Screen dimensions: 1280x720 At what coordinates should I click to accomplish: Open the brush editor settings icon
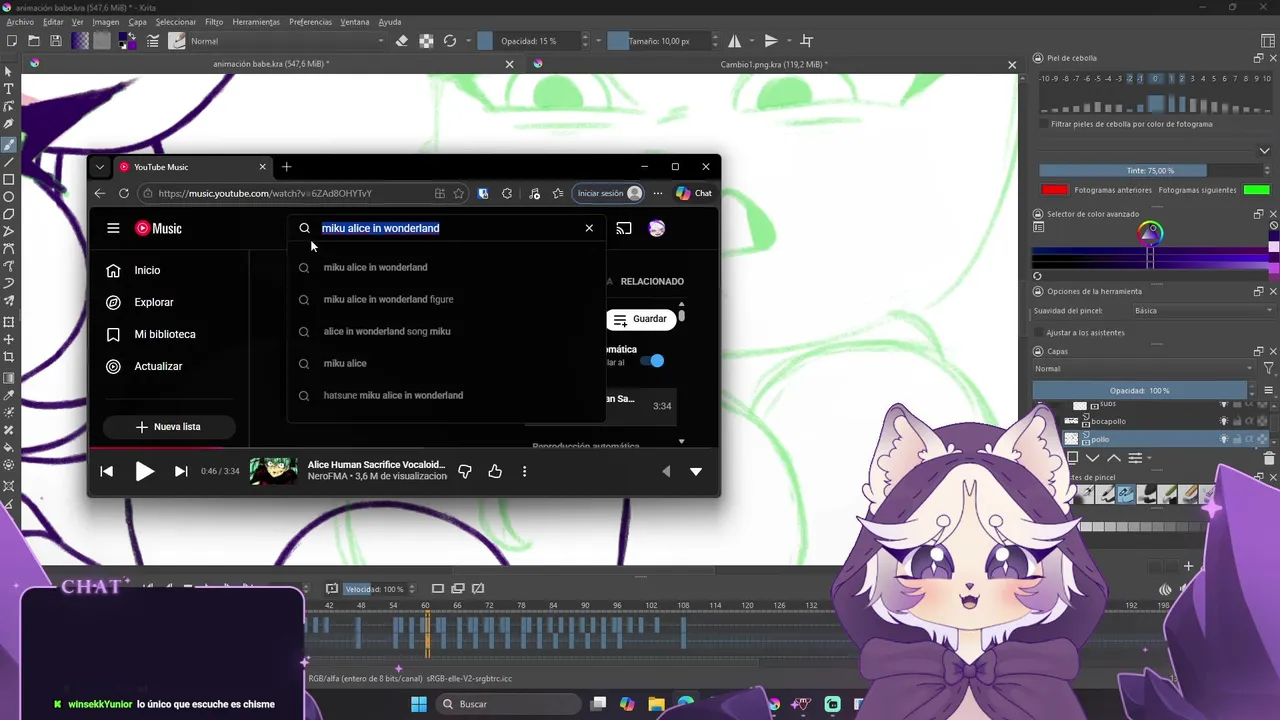click(153, 41)
